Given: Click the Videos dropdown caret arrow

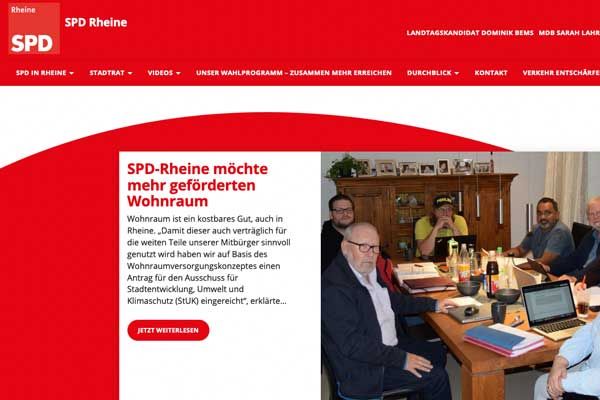Looking at the screenshot, I should click(x=178, y=73).
